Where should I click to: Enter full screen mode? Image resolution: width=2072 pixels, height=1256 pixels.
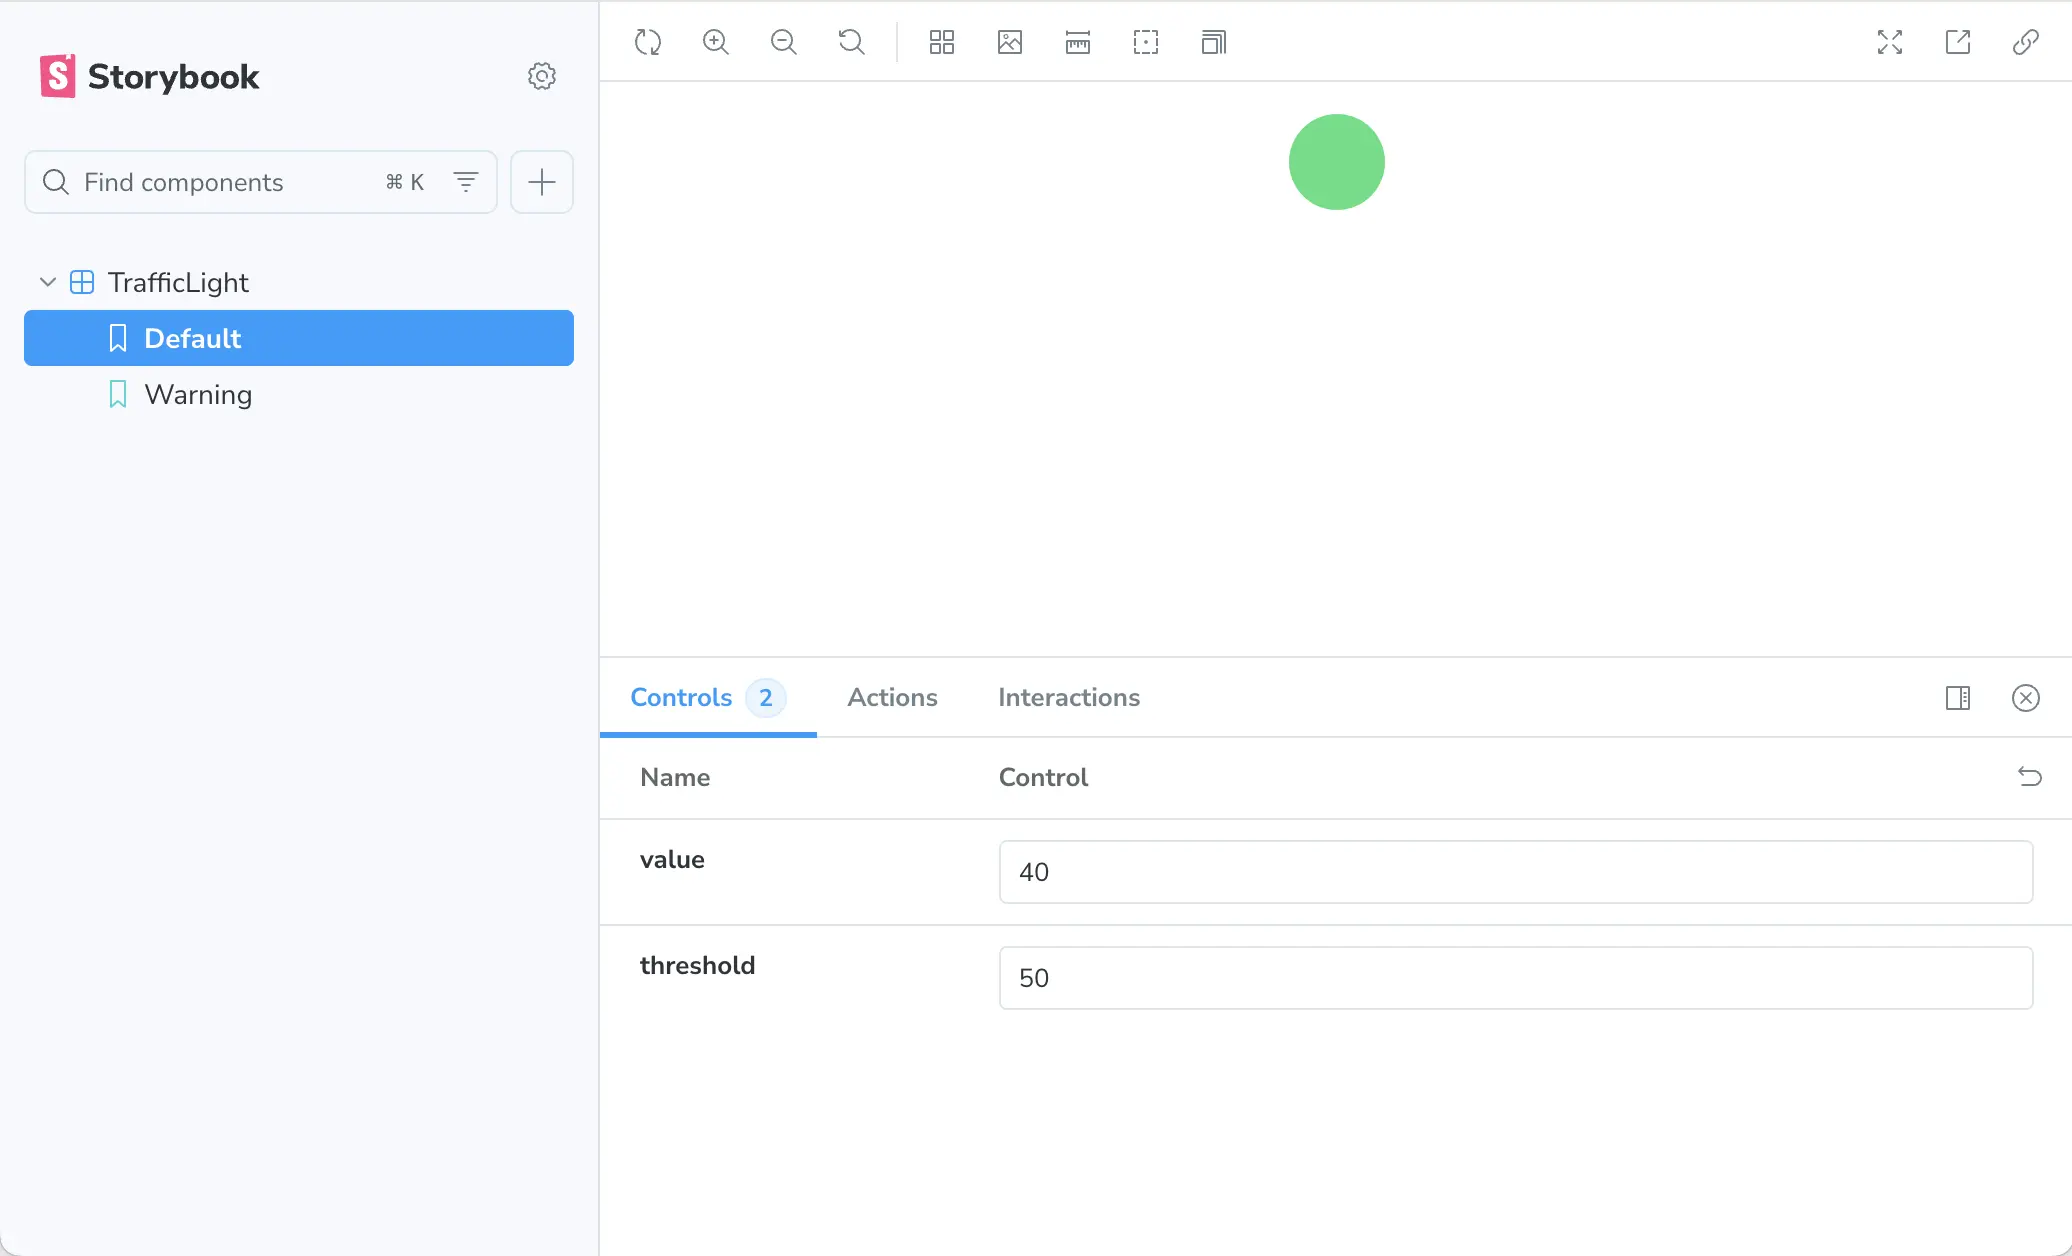[x=1890, y=42]
